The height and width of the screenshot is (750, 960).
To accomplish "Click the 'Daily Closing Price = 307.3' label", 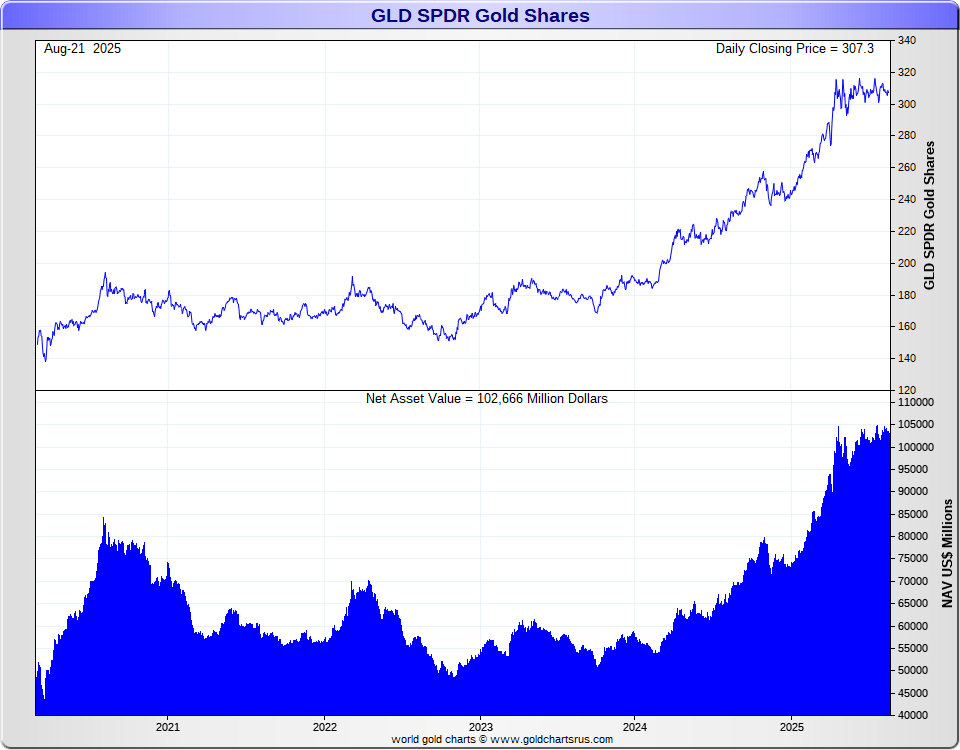I will click(x=795, y=49).
